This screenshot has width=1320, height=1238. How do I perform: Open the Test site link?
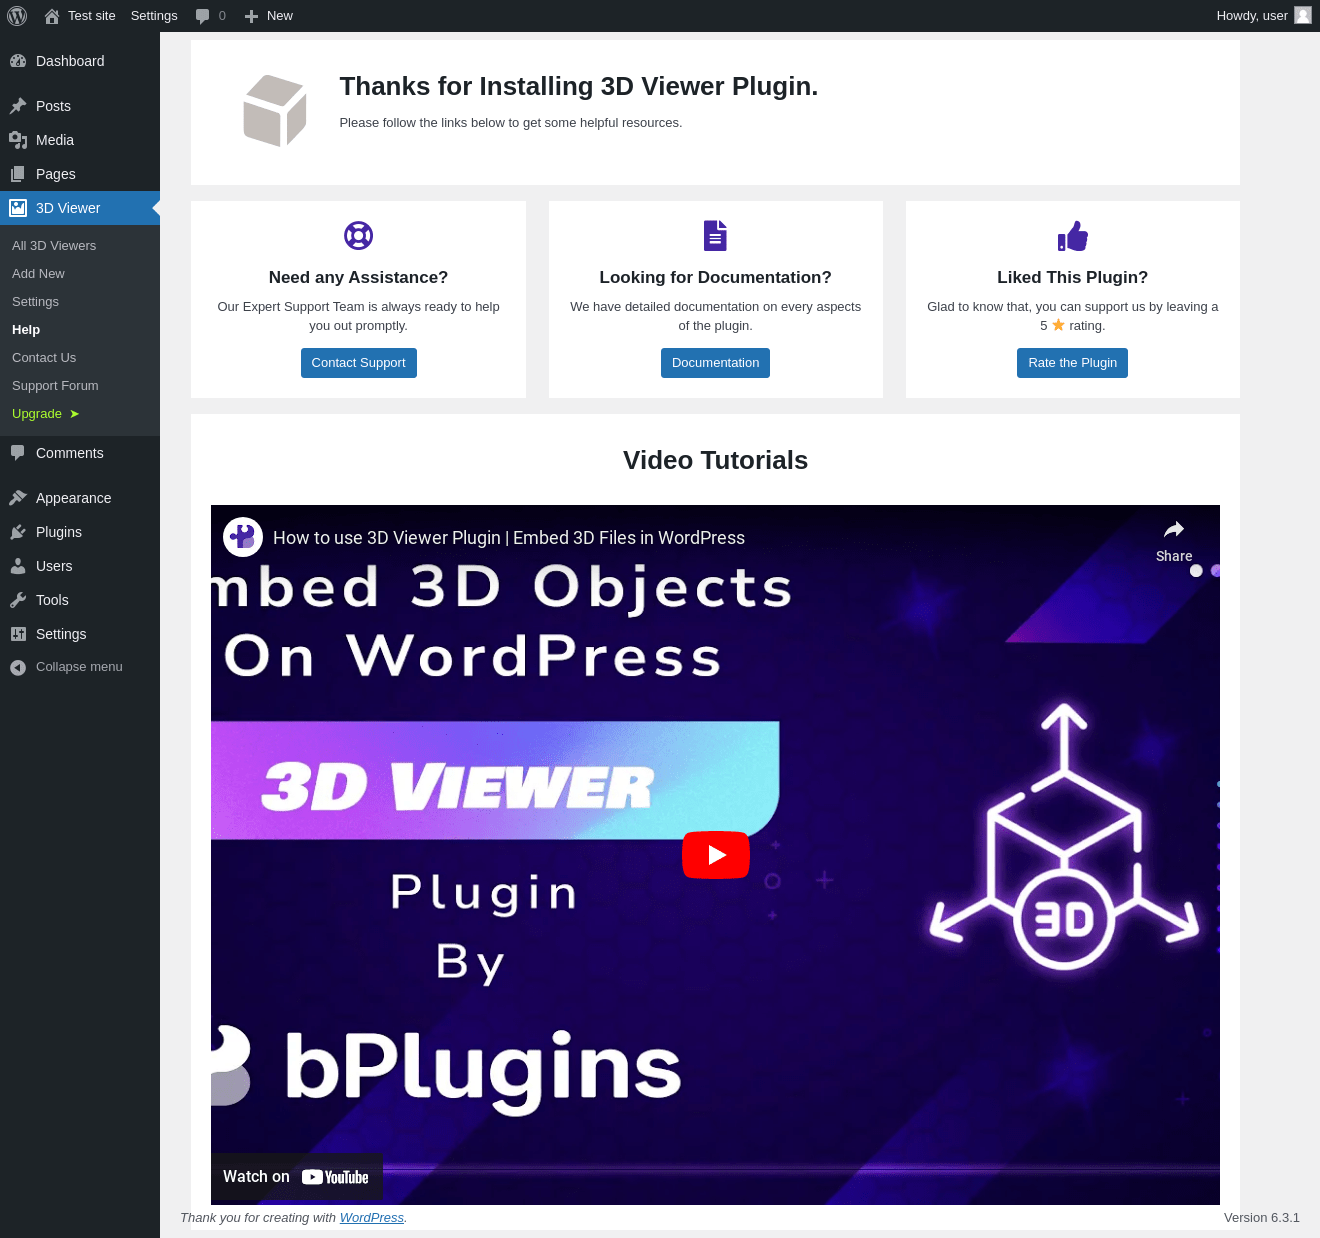click(80, 16)
